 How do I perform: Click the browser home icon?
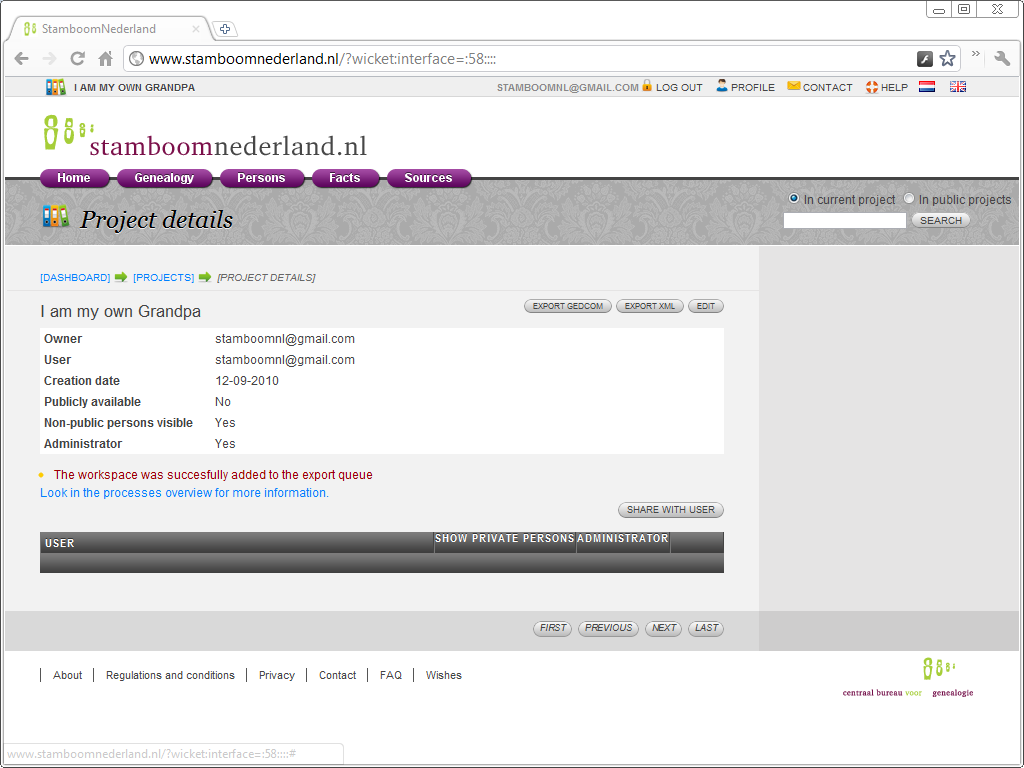[x=105, y=58]
